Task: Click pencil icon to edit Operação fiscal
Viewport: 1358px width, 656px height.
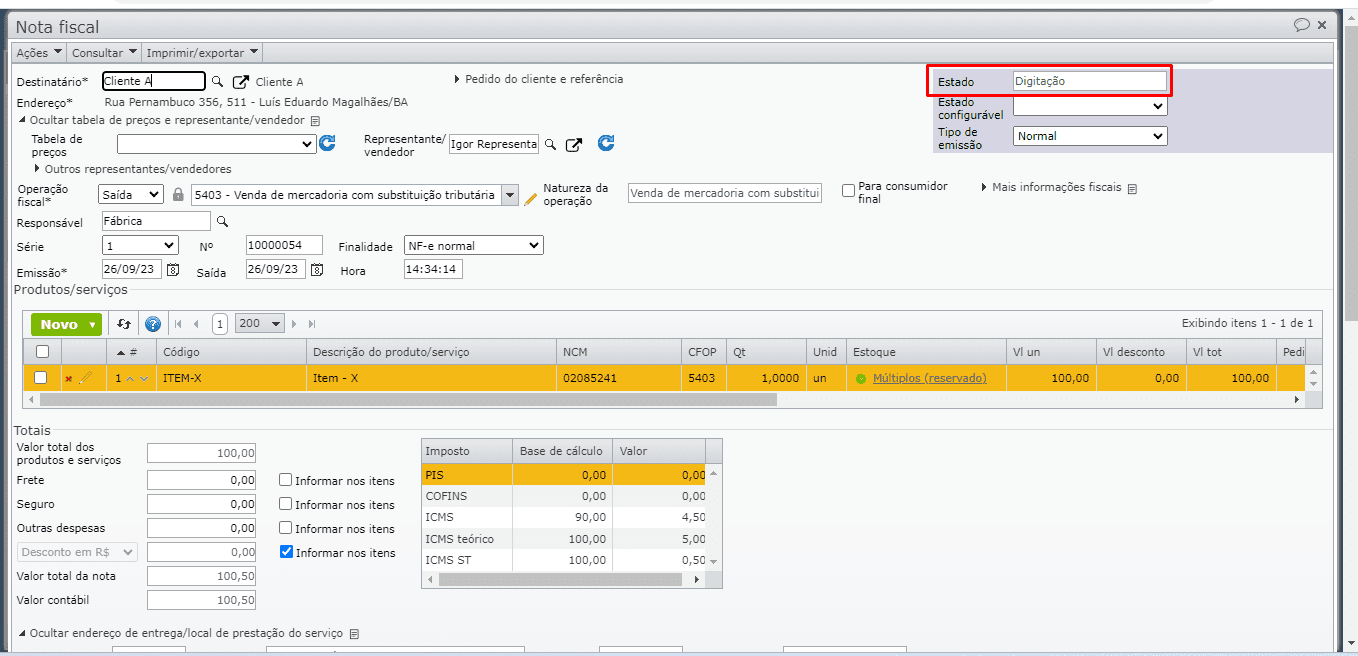Action: click(x=530, y=196)
